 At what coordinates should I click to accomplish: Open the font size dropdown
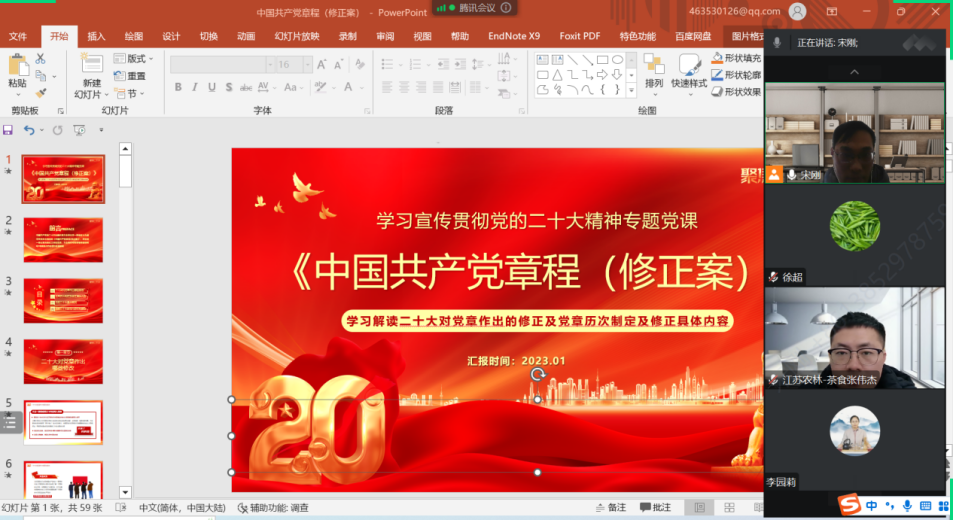point(309,64)
